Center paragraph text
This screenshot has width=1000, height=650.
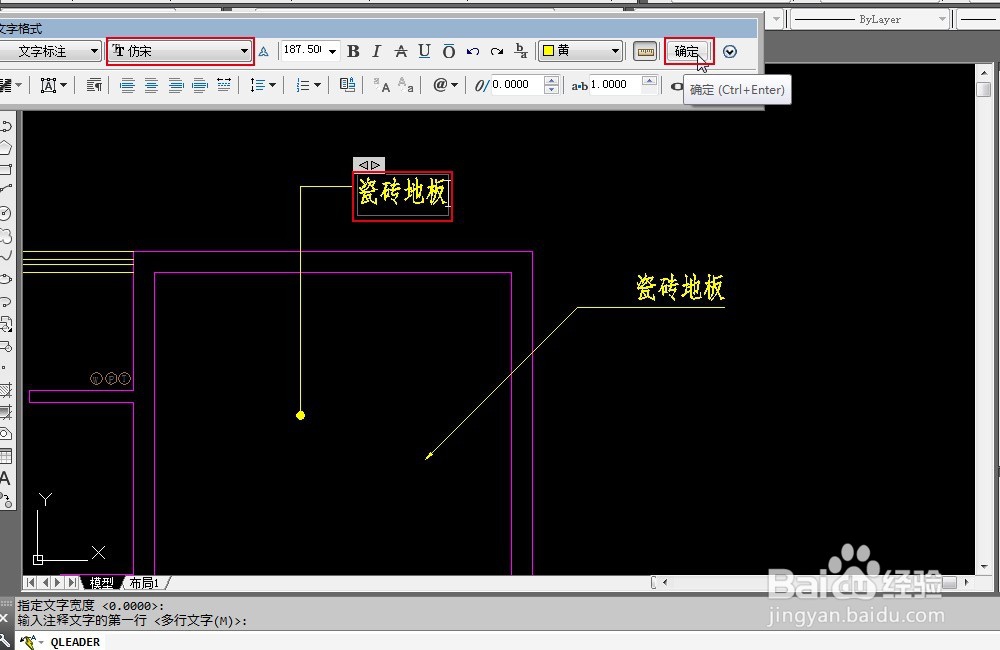(x=151, y=85)
